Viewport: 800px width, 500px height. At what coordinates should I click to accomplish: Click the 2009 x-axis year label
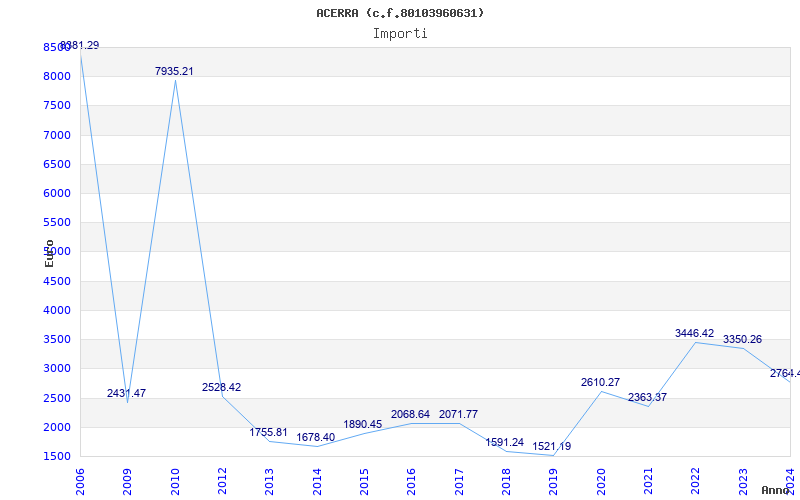(x=128, y=482)
